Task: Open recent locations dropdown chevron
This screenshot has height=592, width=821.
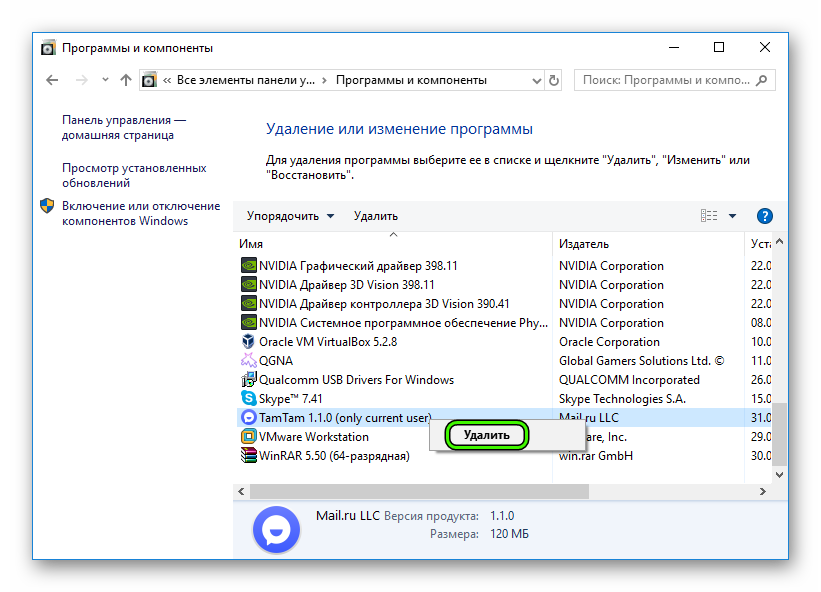Action: 105,80
